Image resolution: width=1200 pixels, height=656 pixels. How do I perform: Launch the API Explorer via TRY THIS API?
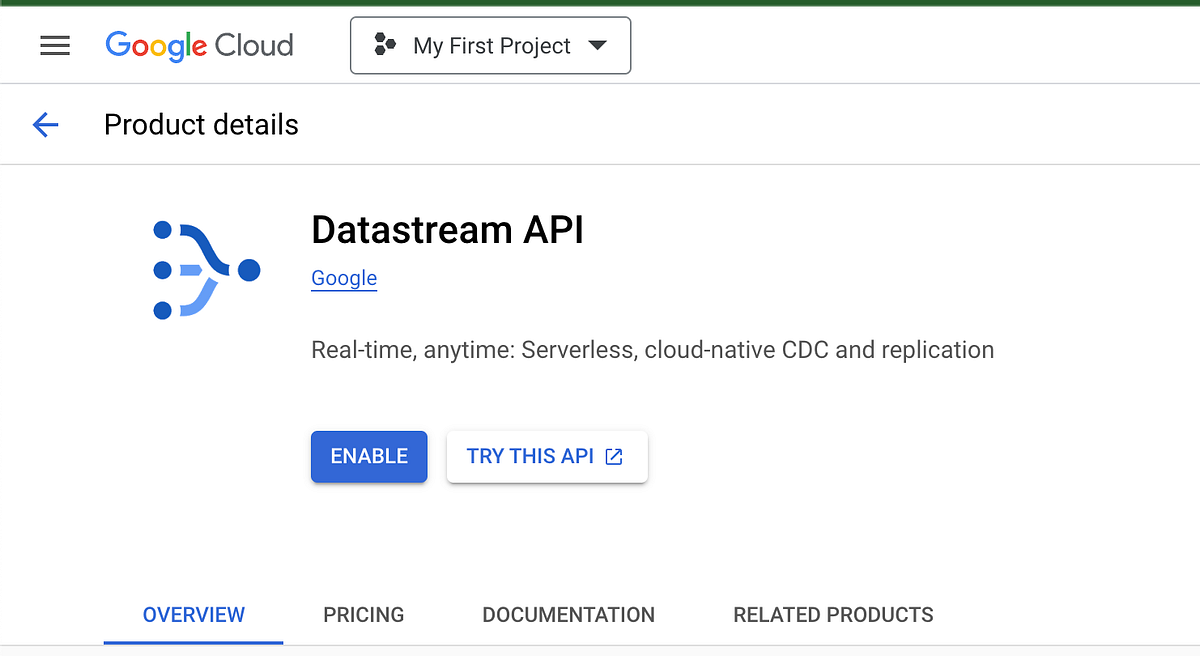547,456
